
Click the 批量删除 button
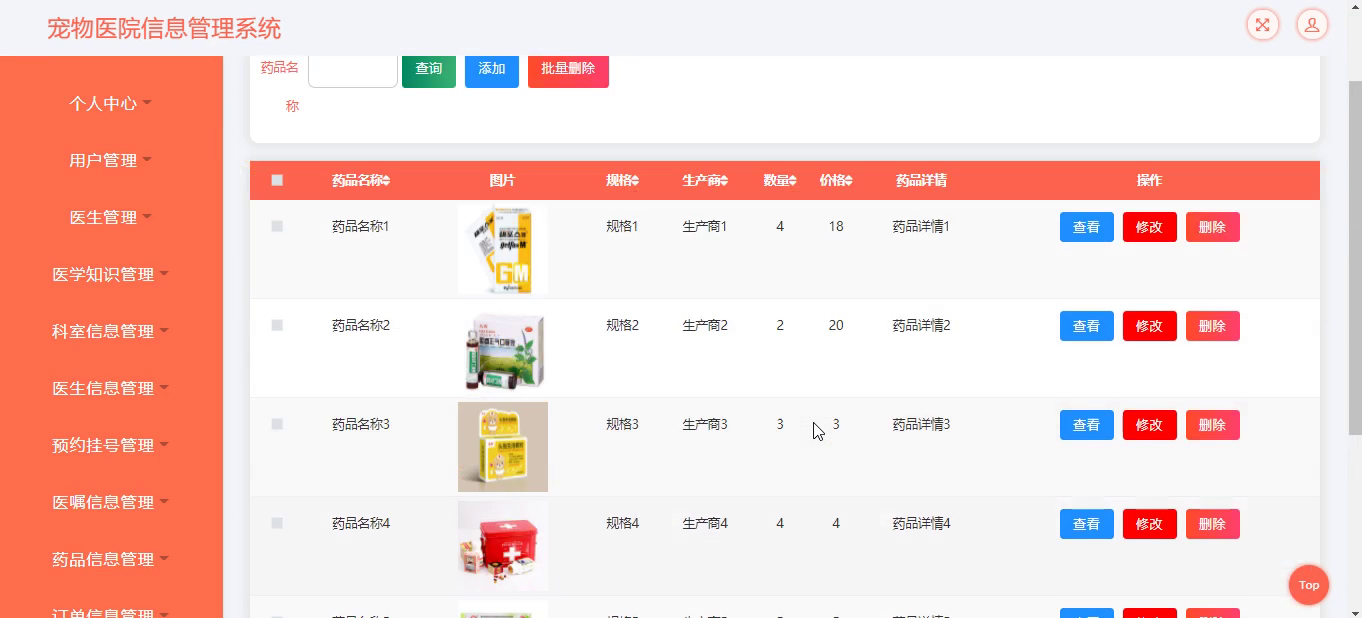(568, 69)
